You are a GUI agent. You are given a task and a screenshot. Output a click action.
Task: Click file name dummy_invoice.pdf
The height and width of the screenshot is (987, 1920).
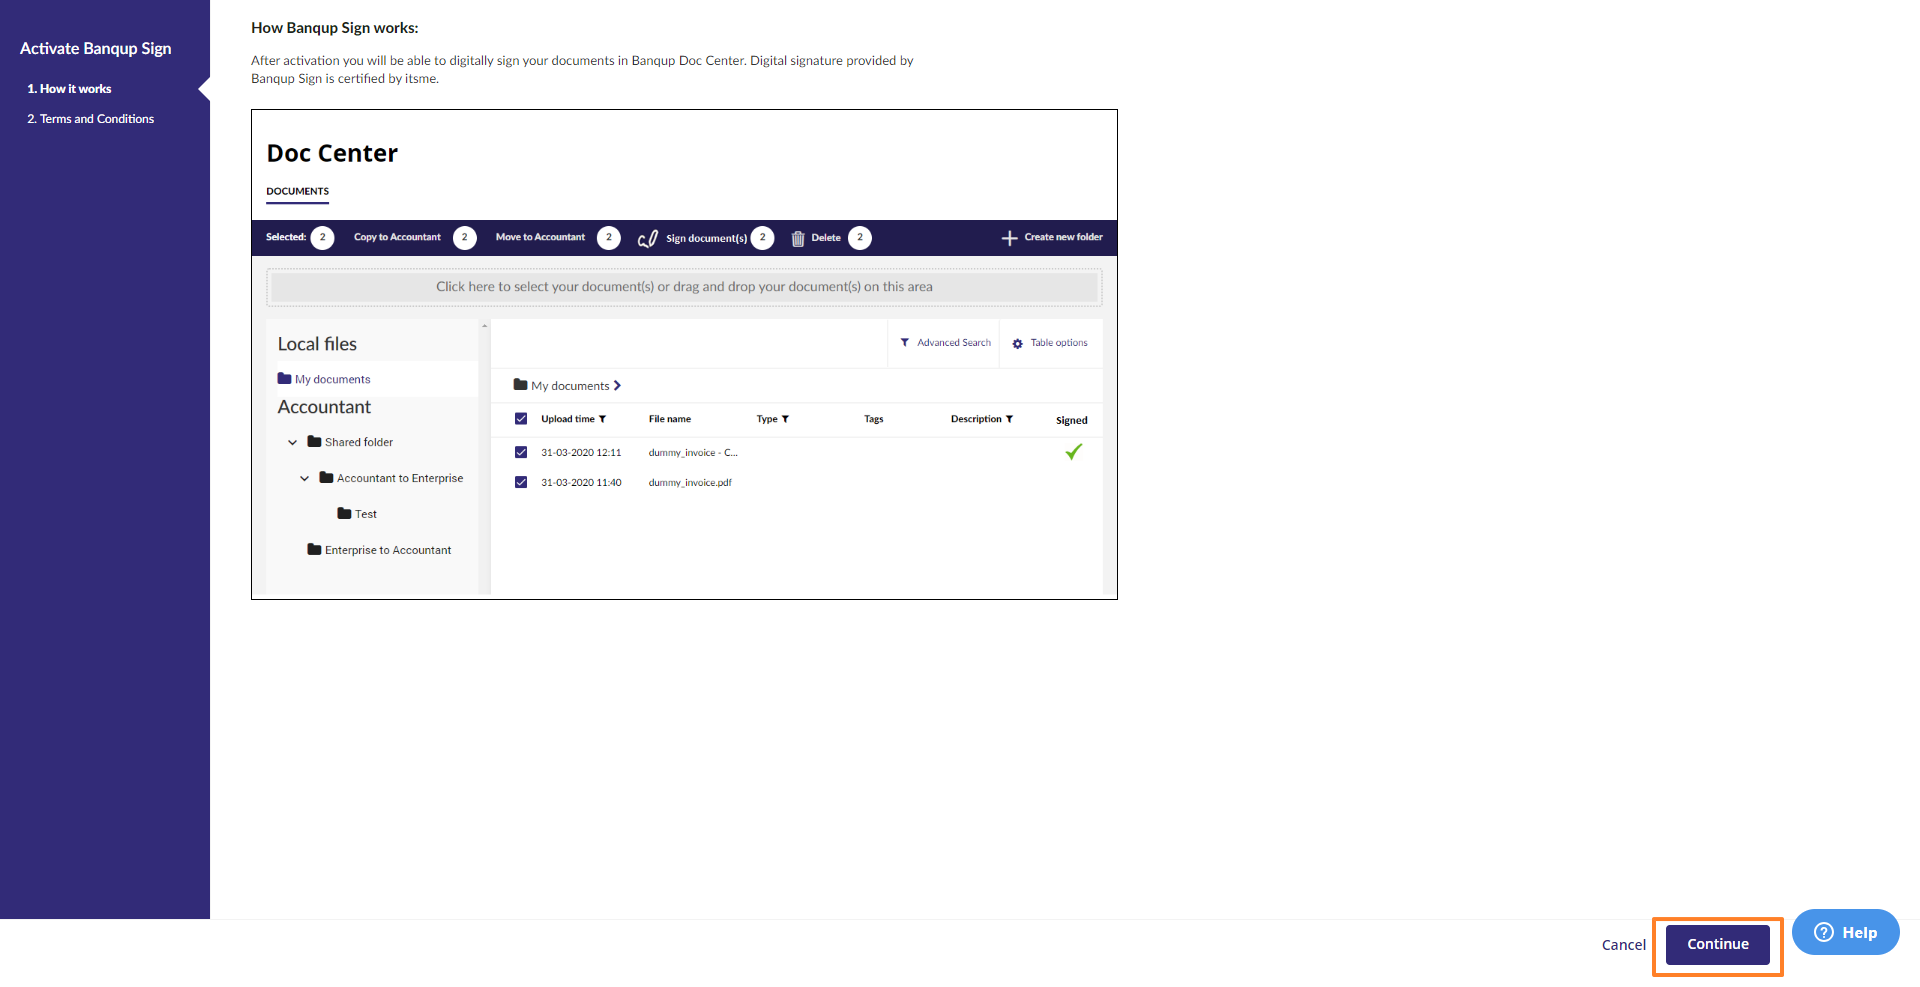690,482
